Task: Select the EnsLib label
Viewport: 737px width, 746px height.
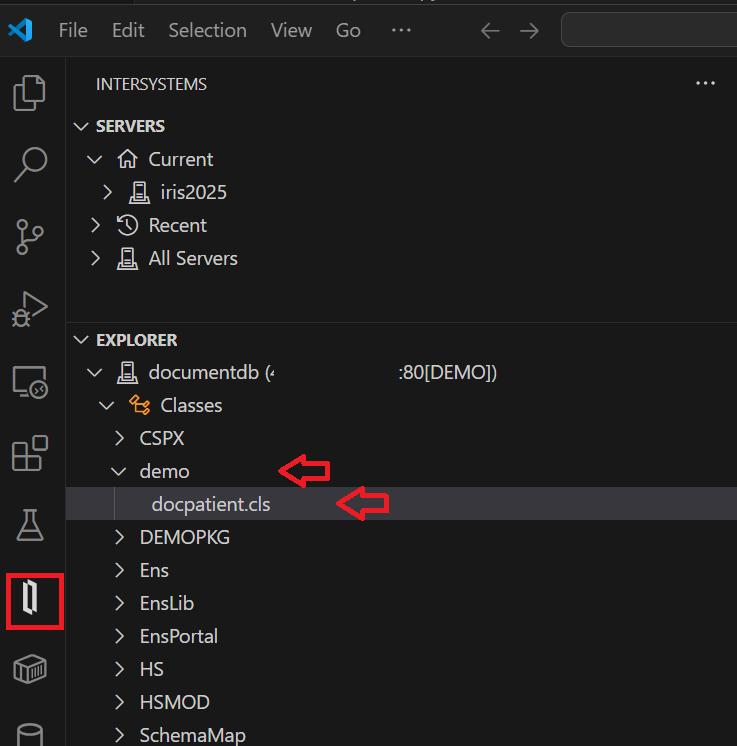Action: (x=167, y=603)
